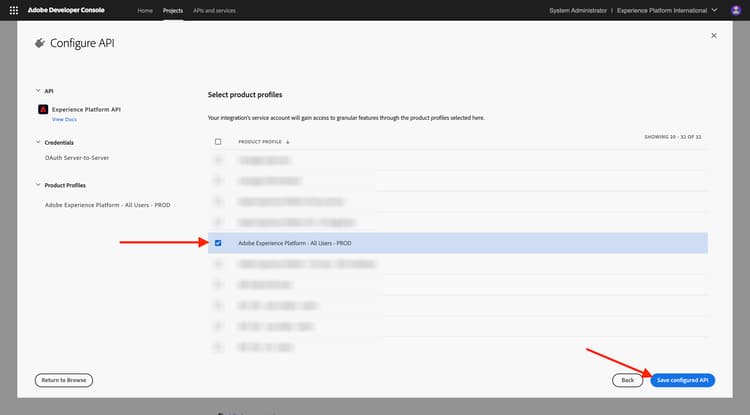Open the app switcher grid icon

pos(14,10)
